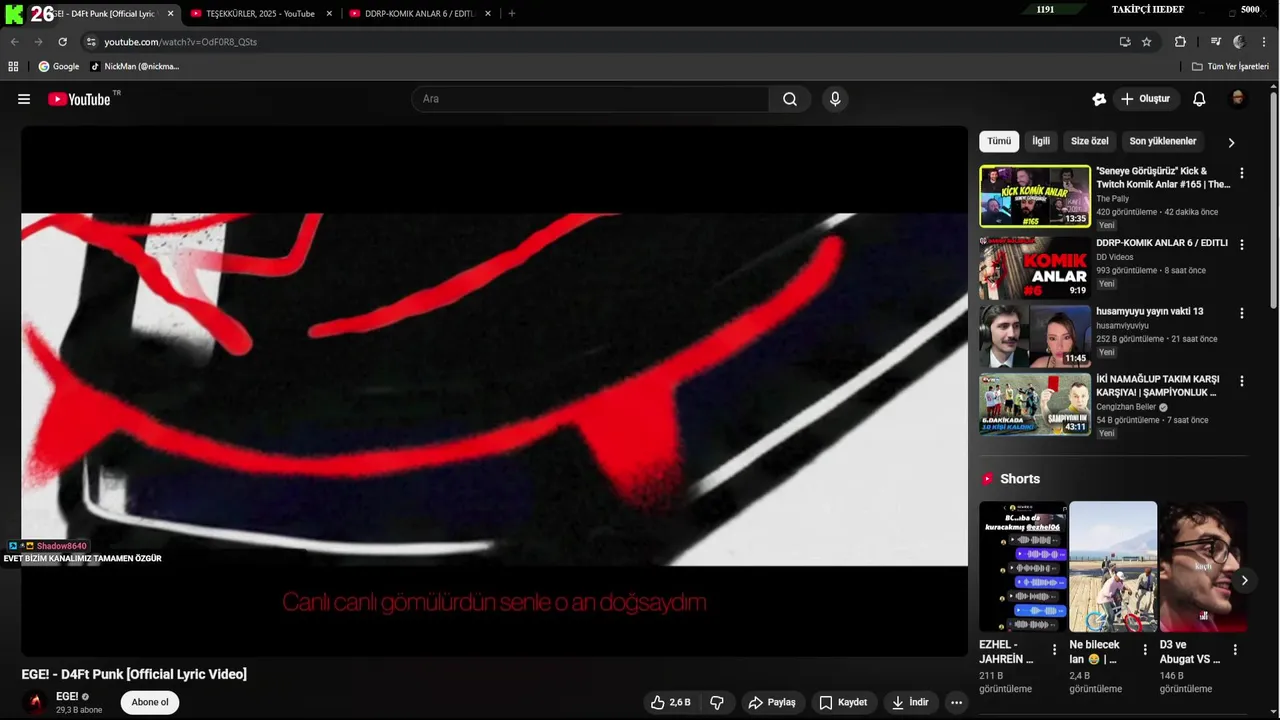Open husamyuyu yayın vakti 13 thumbnail
Screen dimensions: 1280x720
coord(1035,336)
